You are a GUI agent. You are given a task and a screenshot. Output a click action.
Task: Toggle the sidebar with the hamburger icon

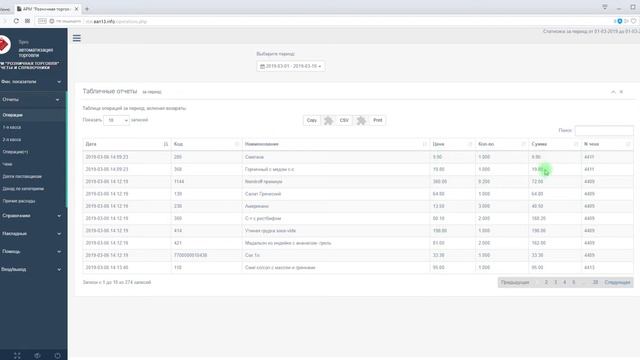click(77, 38)
